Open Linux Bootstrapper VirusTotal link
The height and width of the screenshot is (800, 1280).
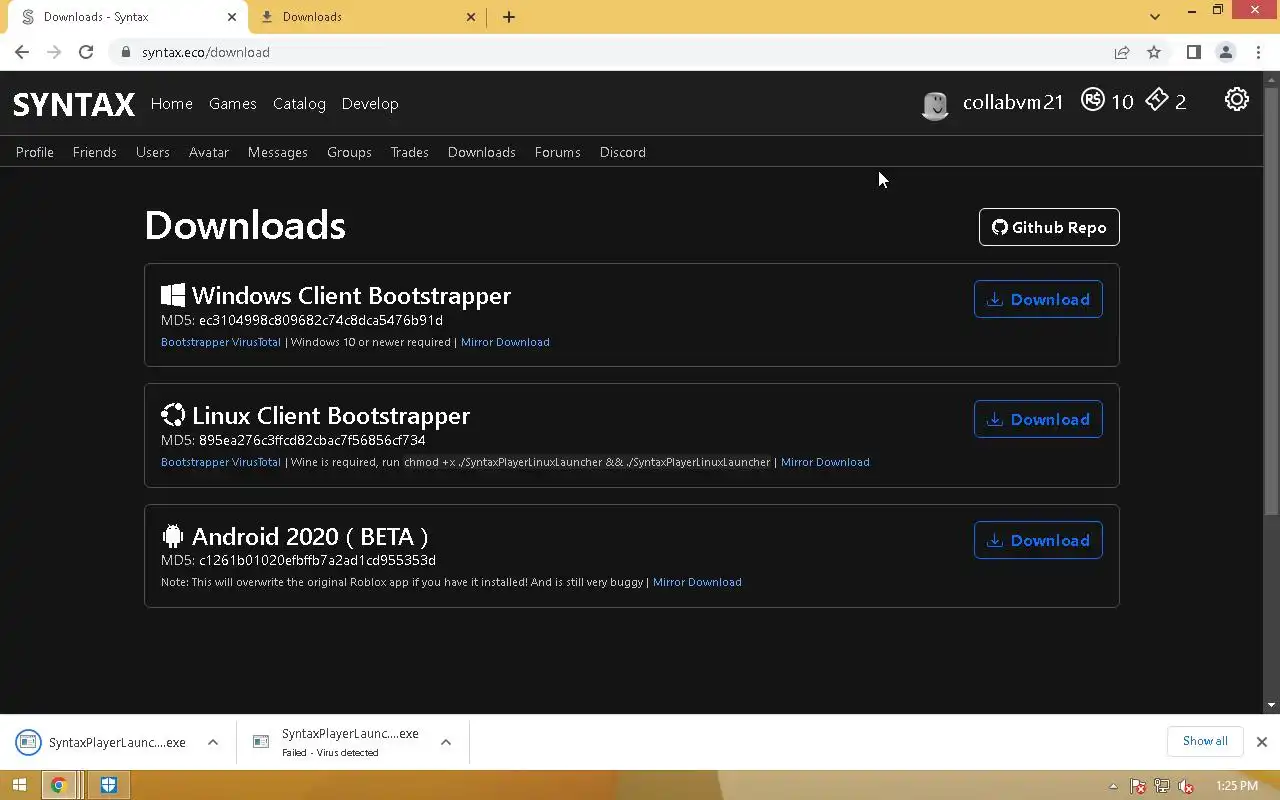coord(221,462)
